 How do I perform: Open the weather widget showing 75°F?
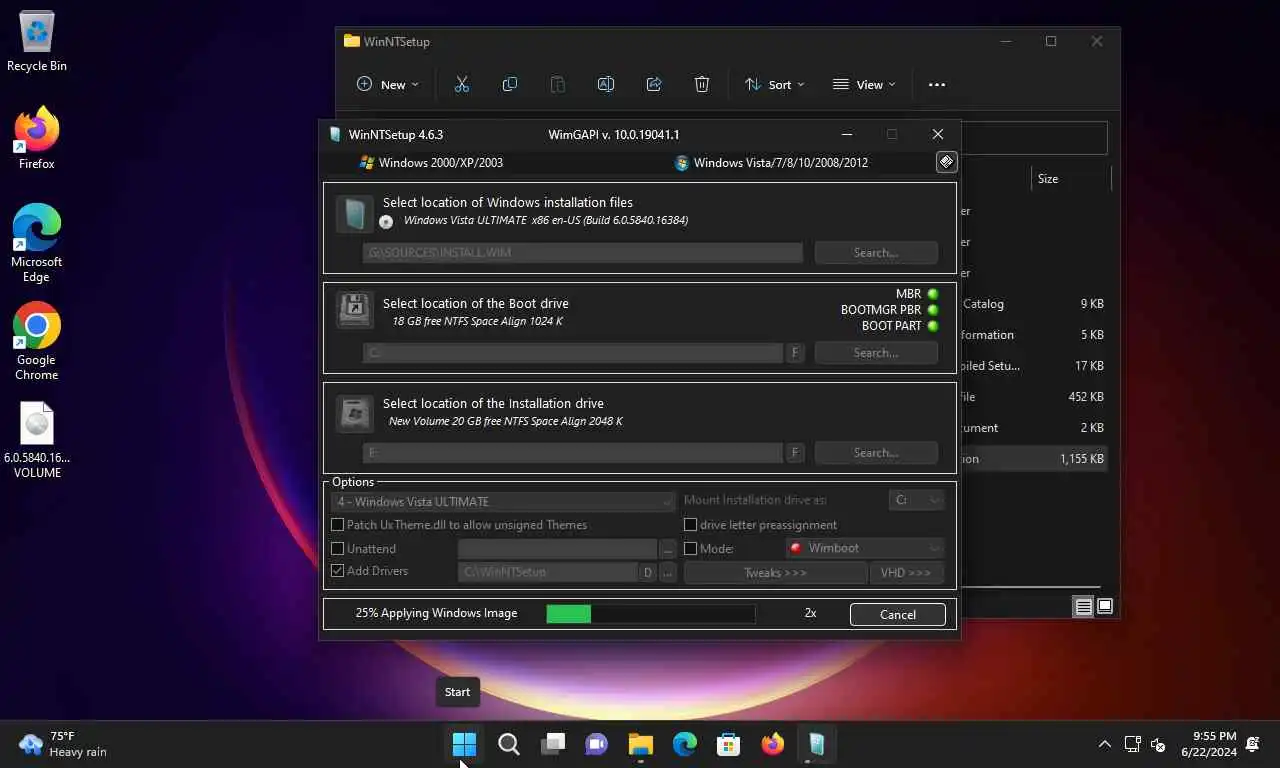pos(63,744)
